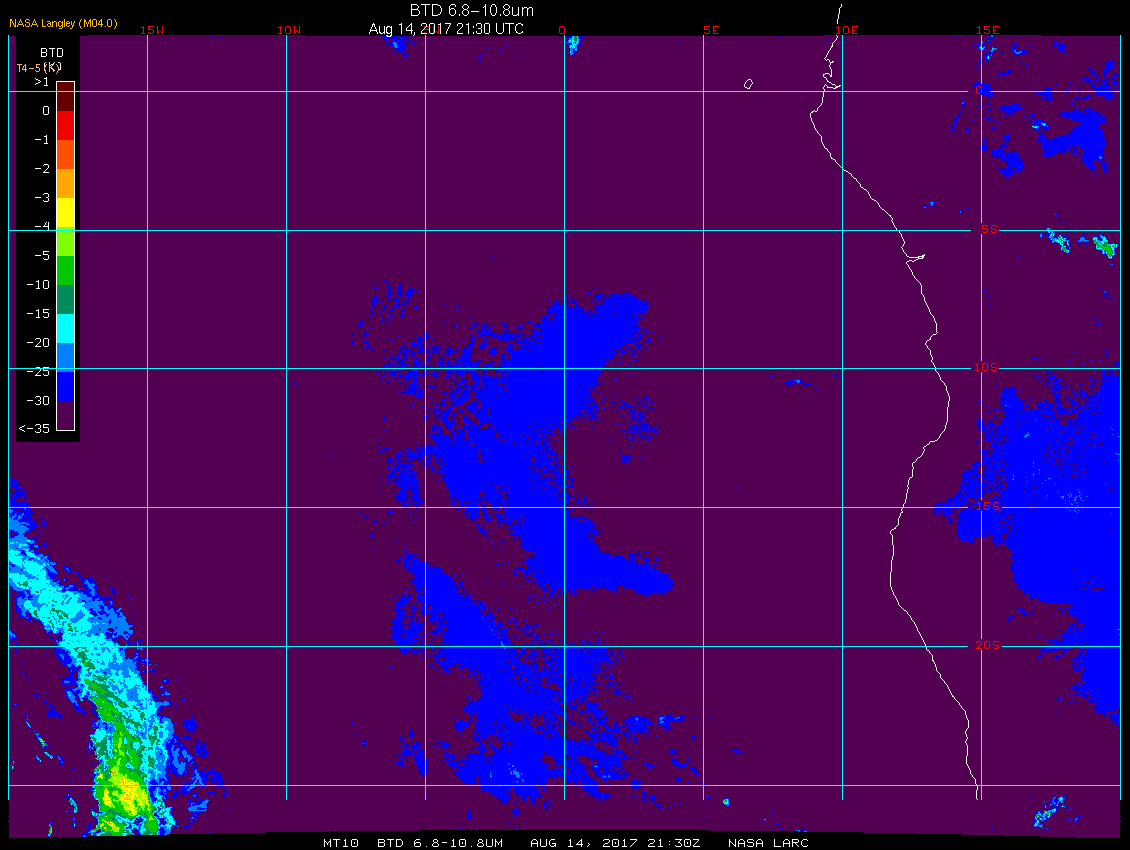Click the "T4-5 (K)" units label

[x=39, y=68]
